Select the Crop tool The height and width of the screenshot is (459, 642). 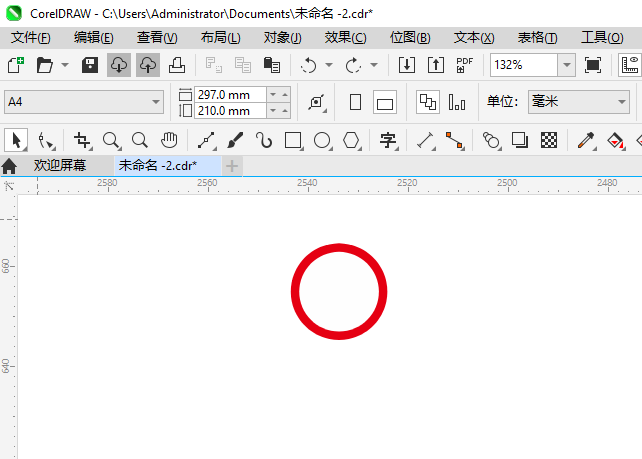82,140
